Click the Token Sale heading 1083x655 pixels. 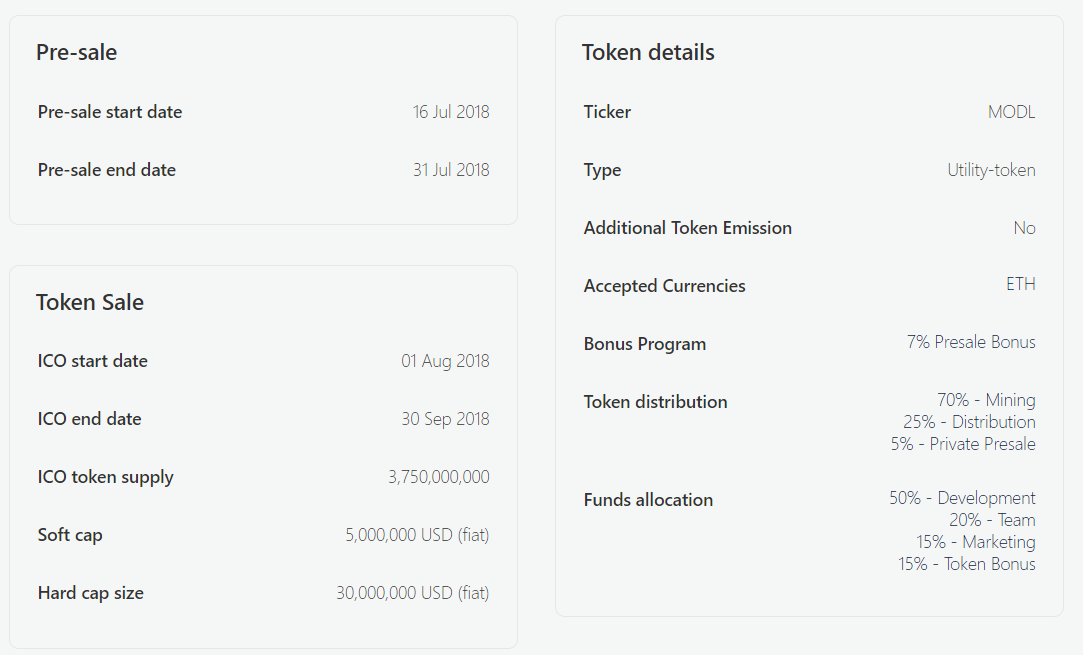[x=90, y=303]
